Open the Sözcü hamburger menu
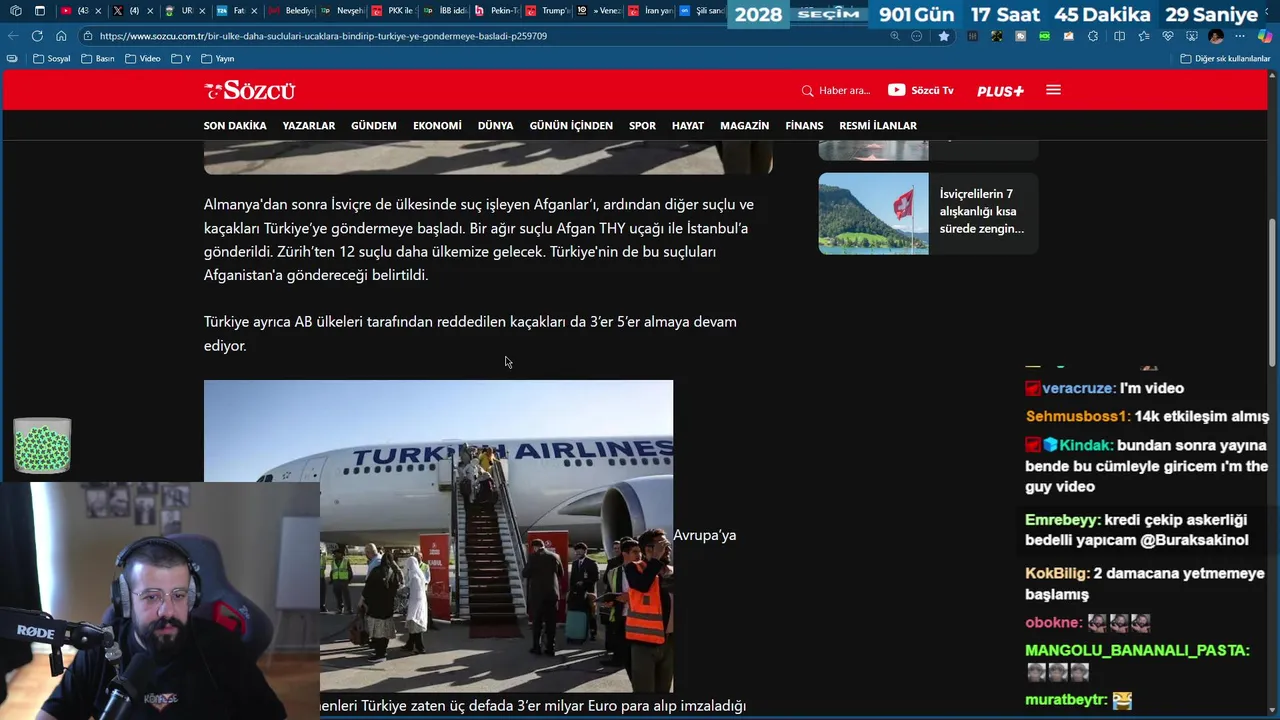Image resolution: width=1280 pixels, height=720 pixels. pos(1053,90)
